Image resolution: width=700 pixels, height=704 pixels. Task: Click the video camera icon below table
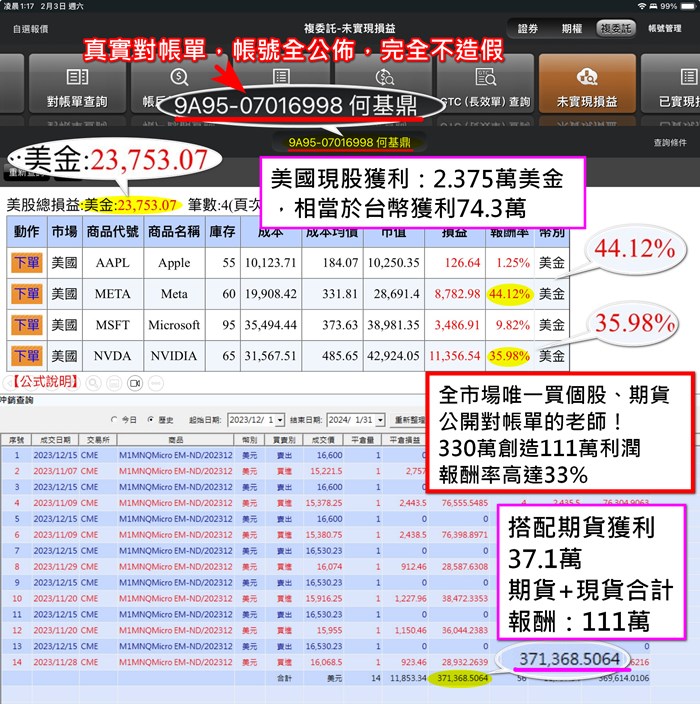click(x=135, y=382)
